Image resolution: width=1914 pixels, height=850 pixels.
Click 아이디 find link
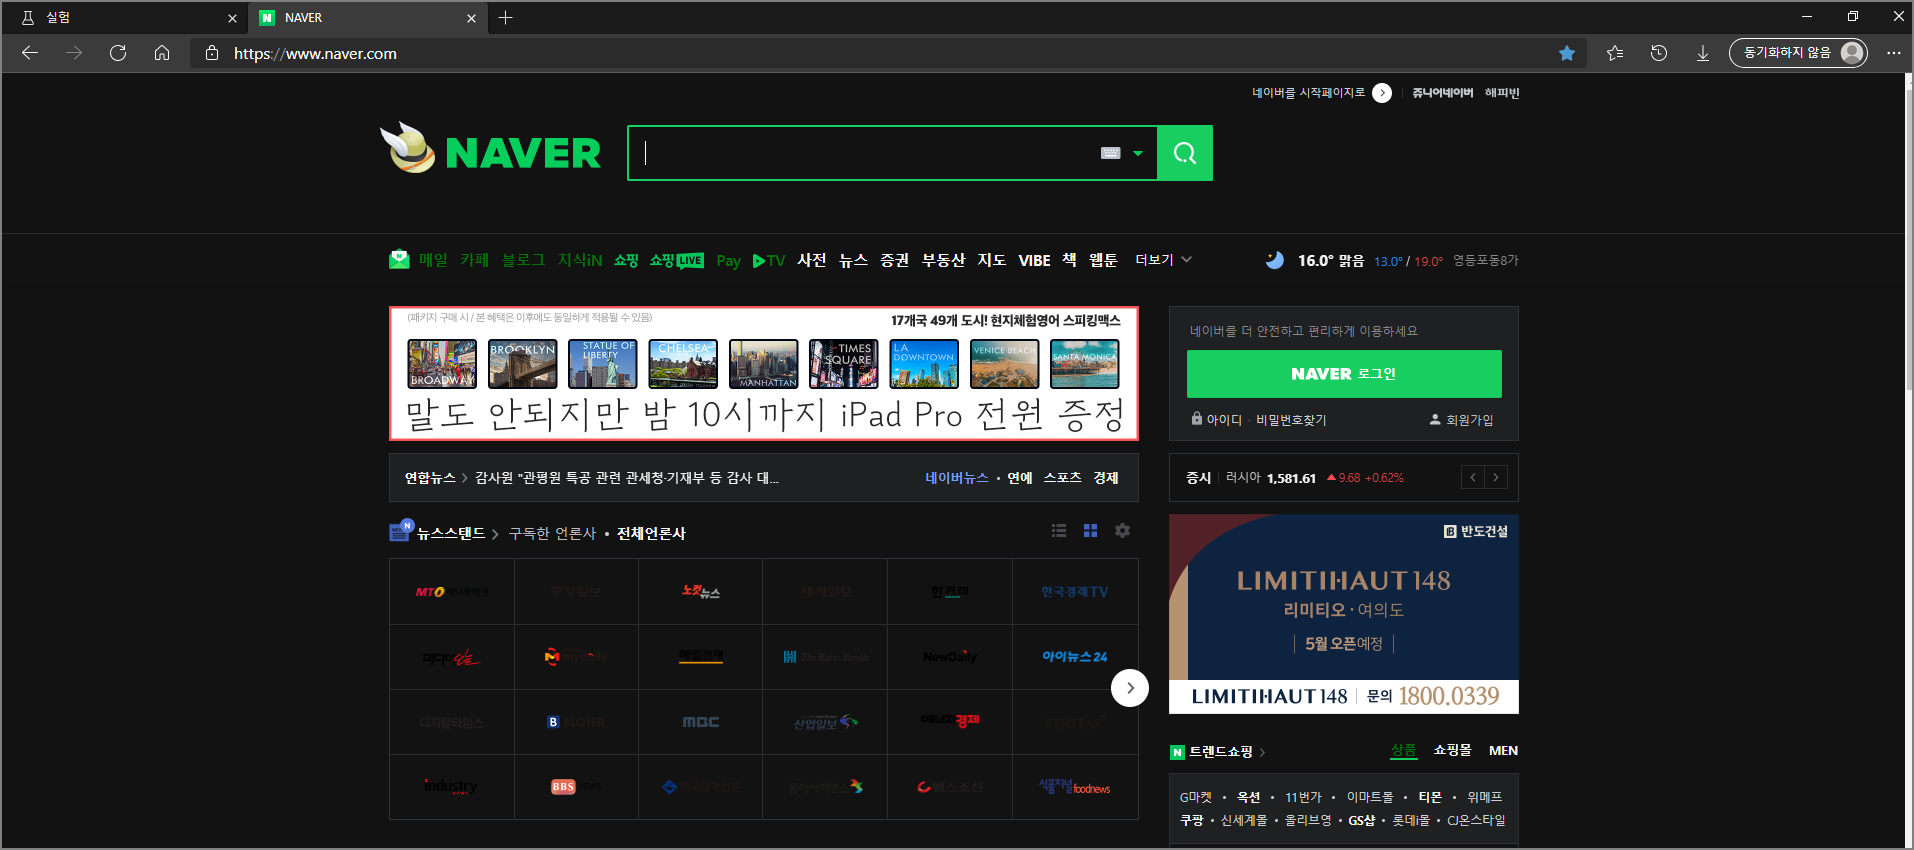1224,420
